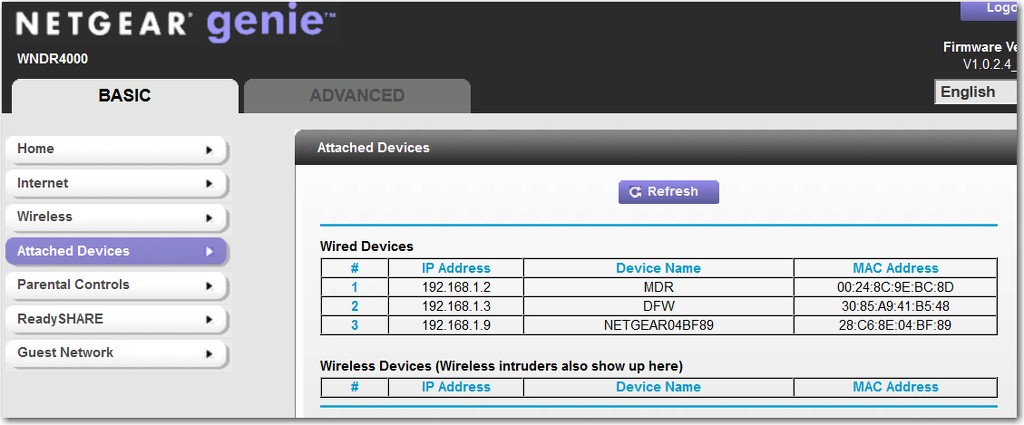Screen dimensions: 1024x425
Task: Click the NETGEAR genie logo
Action: tap(174, 25)
